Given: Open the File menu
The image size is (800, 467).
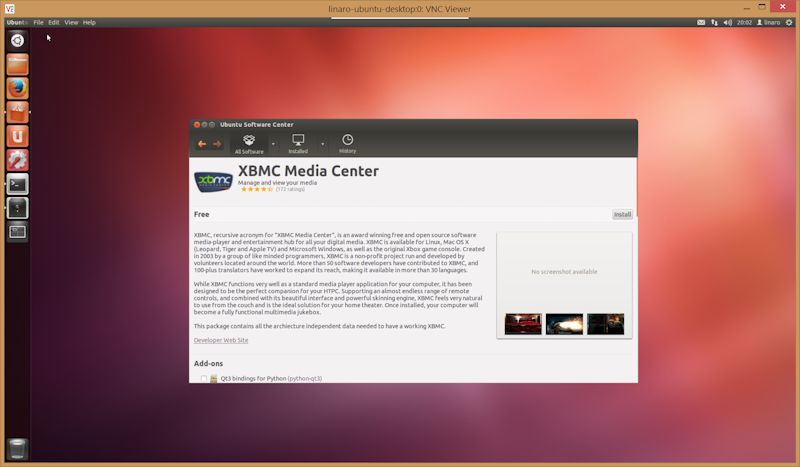Looking at the screenshot, I should click(38, 22).
